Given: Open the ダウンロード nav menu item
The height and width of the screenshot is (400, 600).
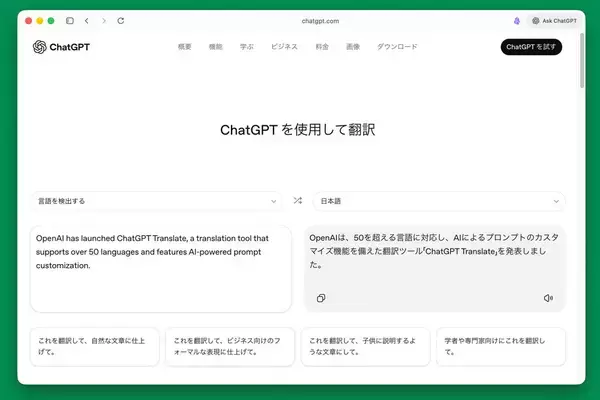Looking at the screenshot, I should pyautogui.click(x=397, y=47).
